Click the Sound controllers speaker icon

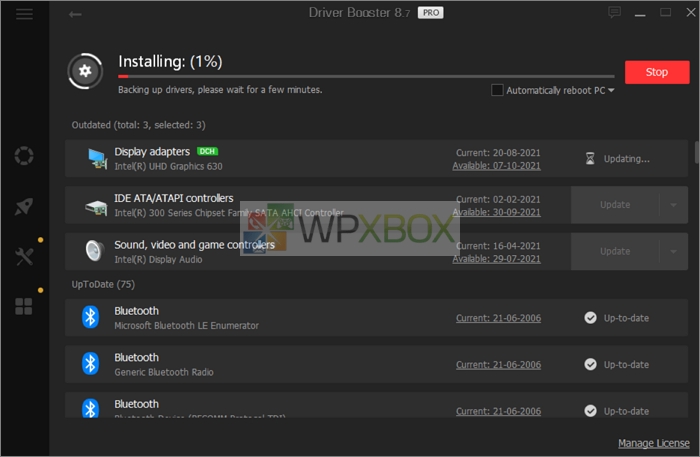click(x=95, y=250)
